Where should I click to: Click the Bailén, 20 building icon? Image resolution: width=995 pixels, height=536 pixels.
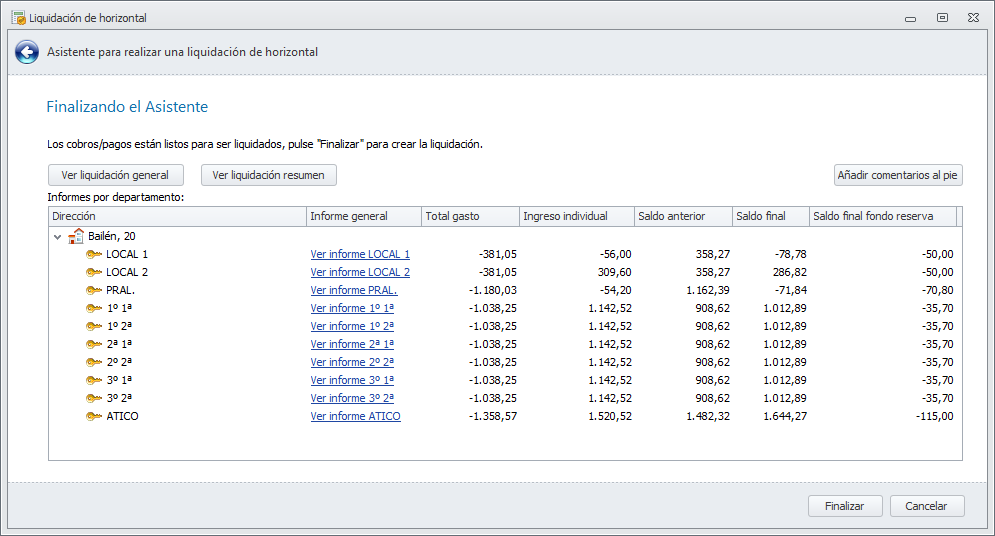[x=76, y=236]
